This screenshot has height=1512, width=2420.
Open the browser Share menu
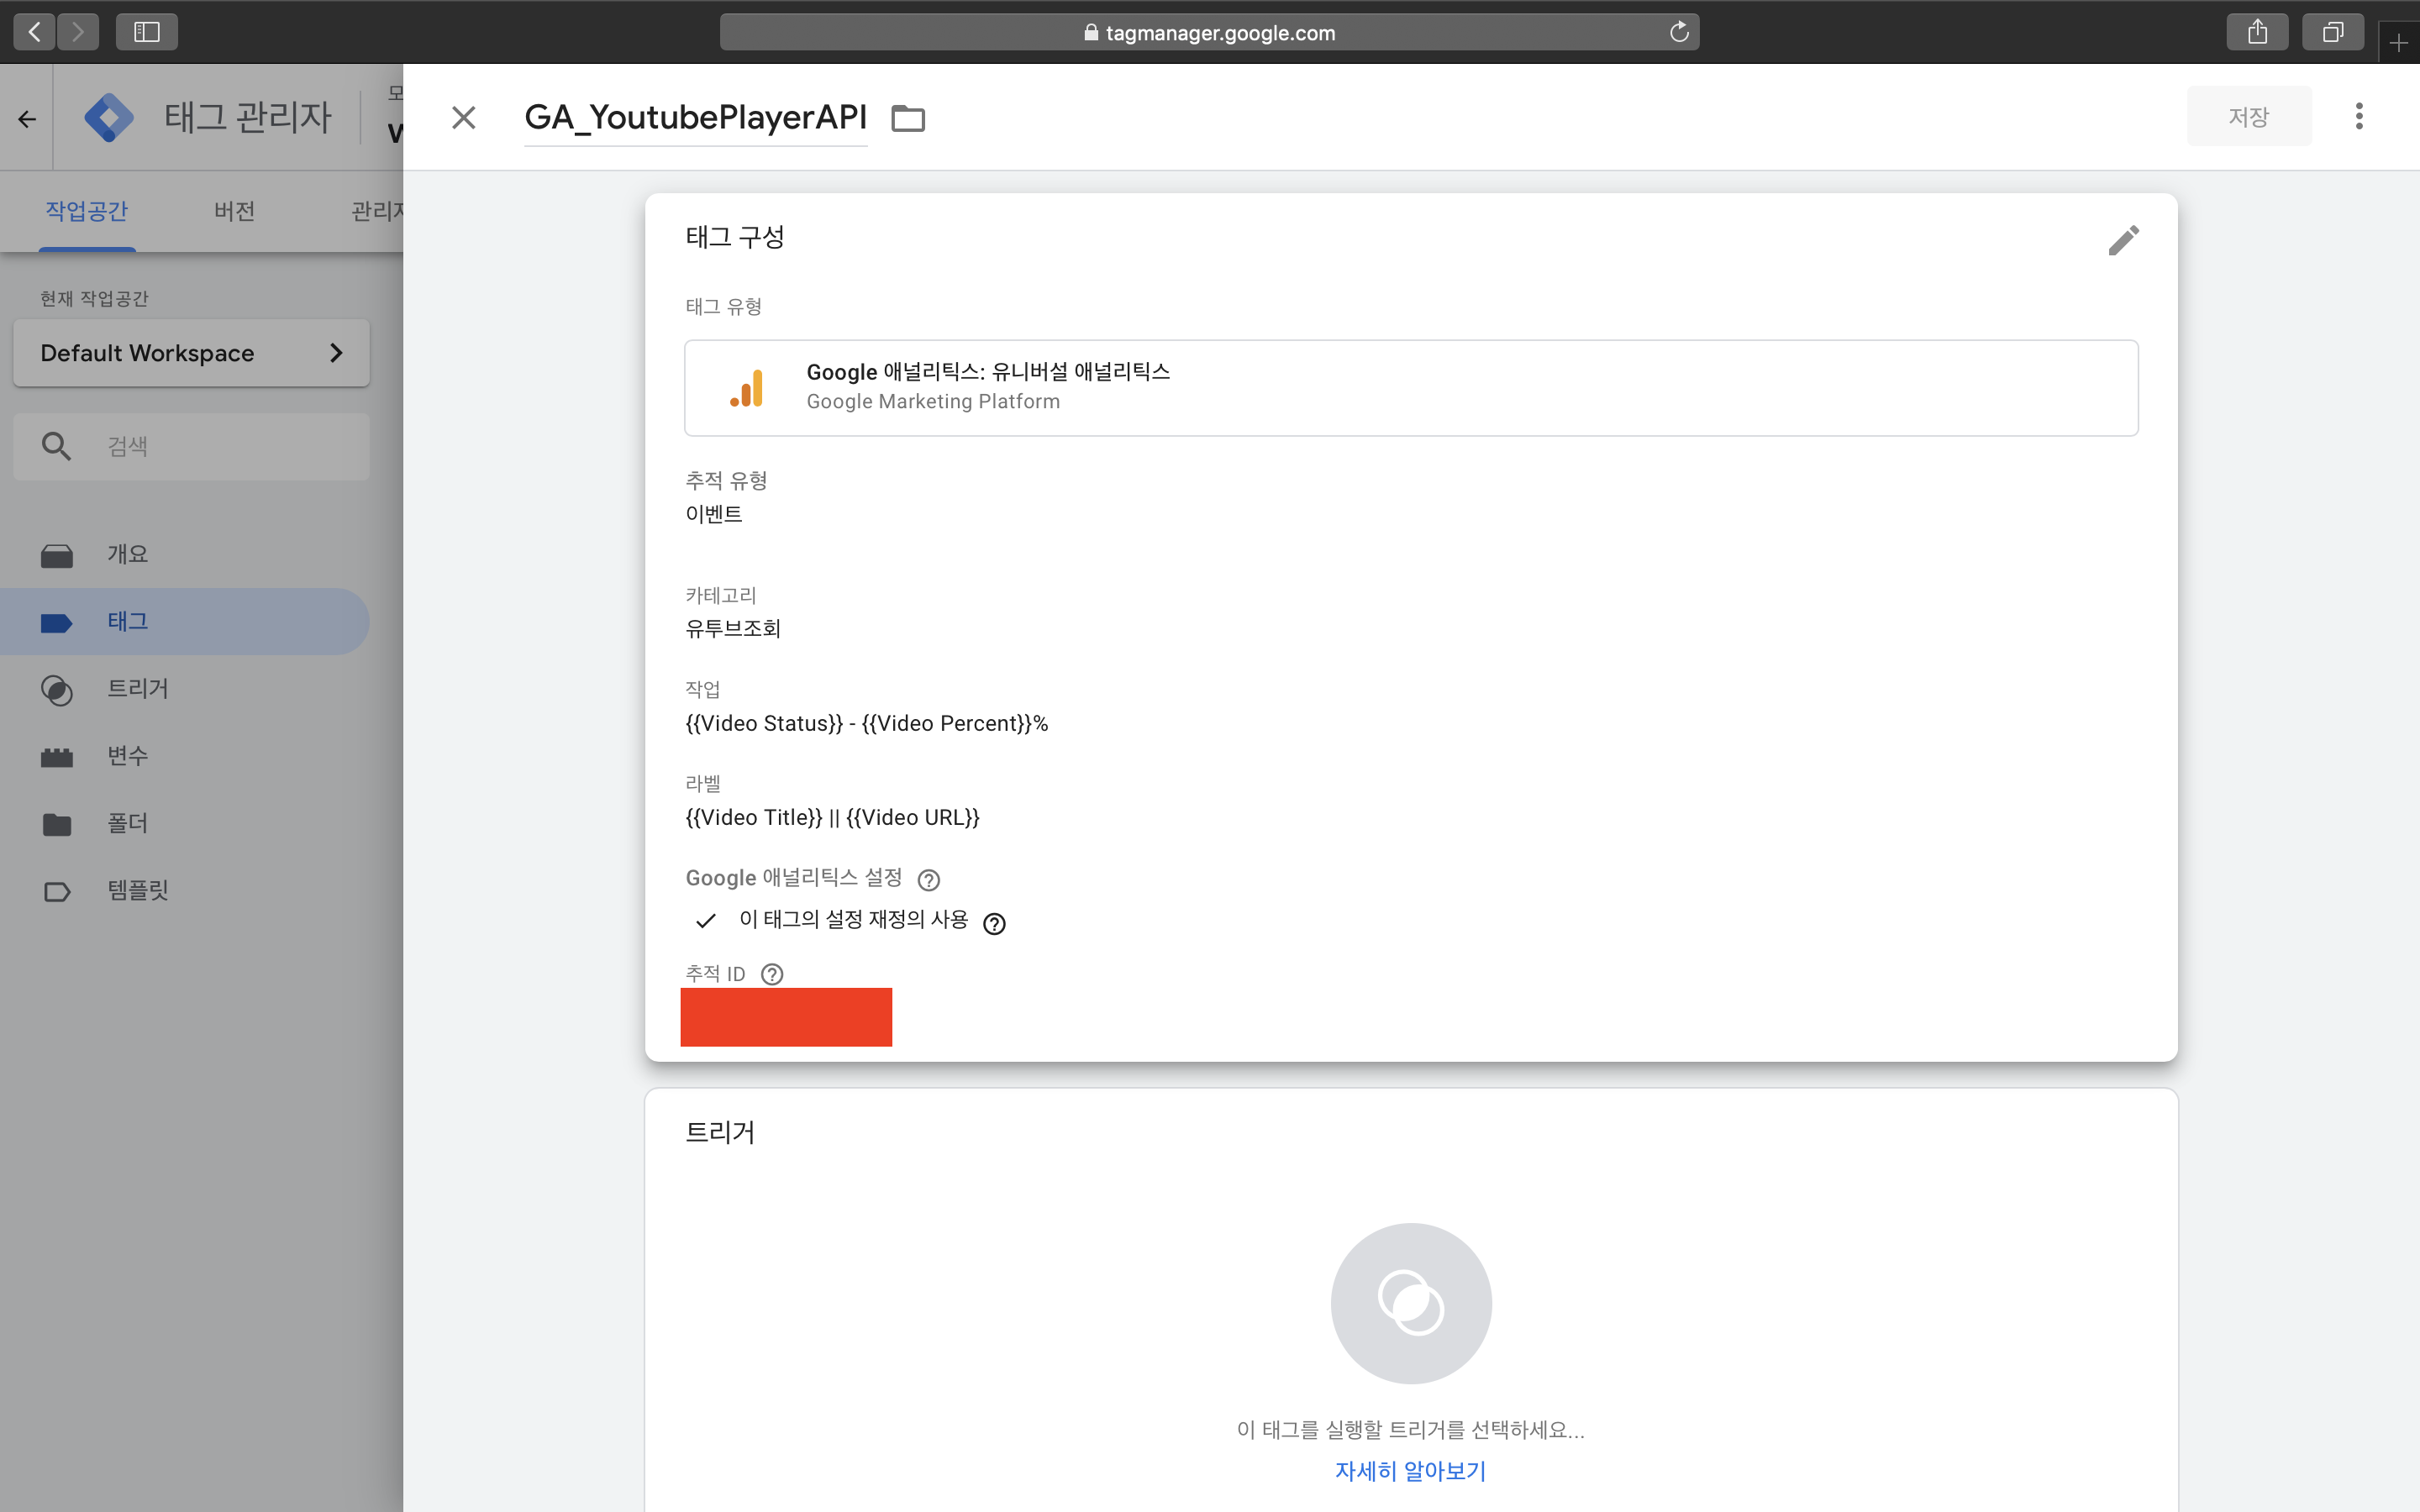pos(2257,32)
